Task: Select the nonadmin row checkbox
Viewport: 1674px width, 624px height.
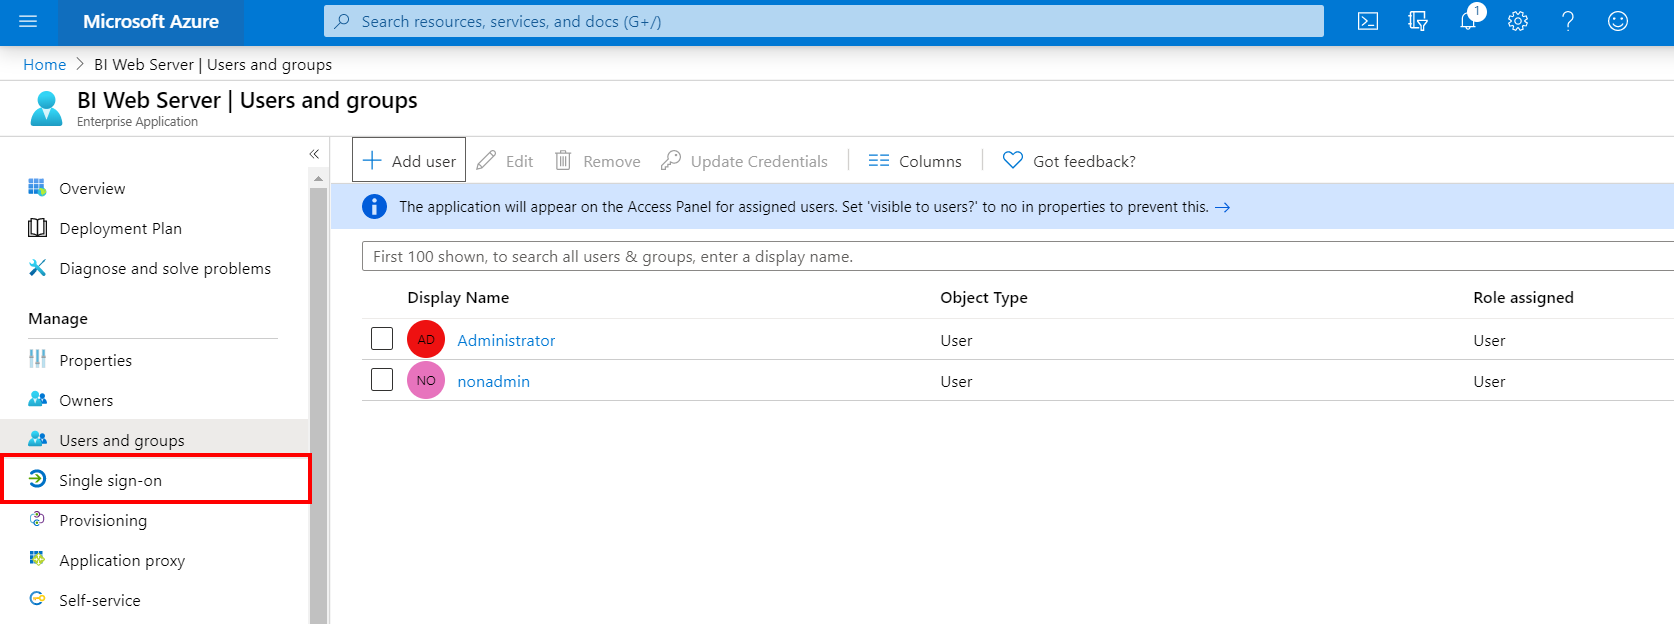Action: 382,380
